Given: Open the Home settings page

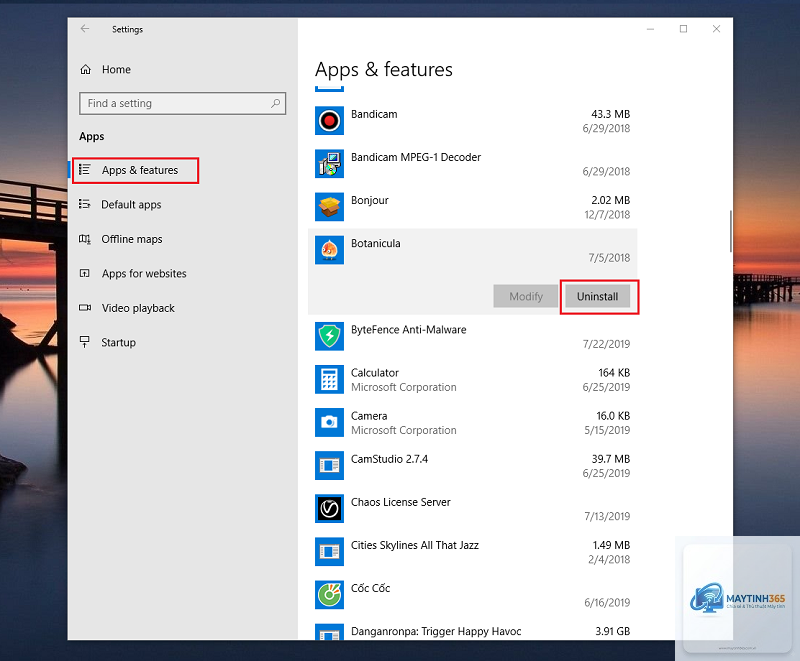Looking at the screenshot, I should tap(116, 69).
